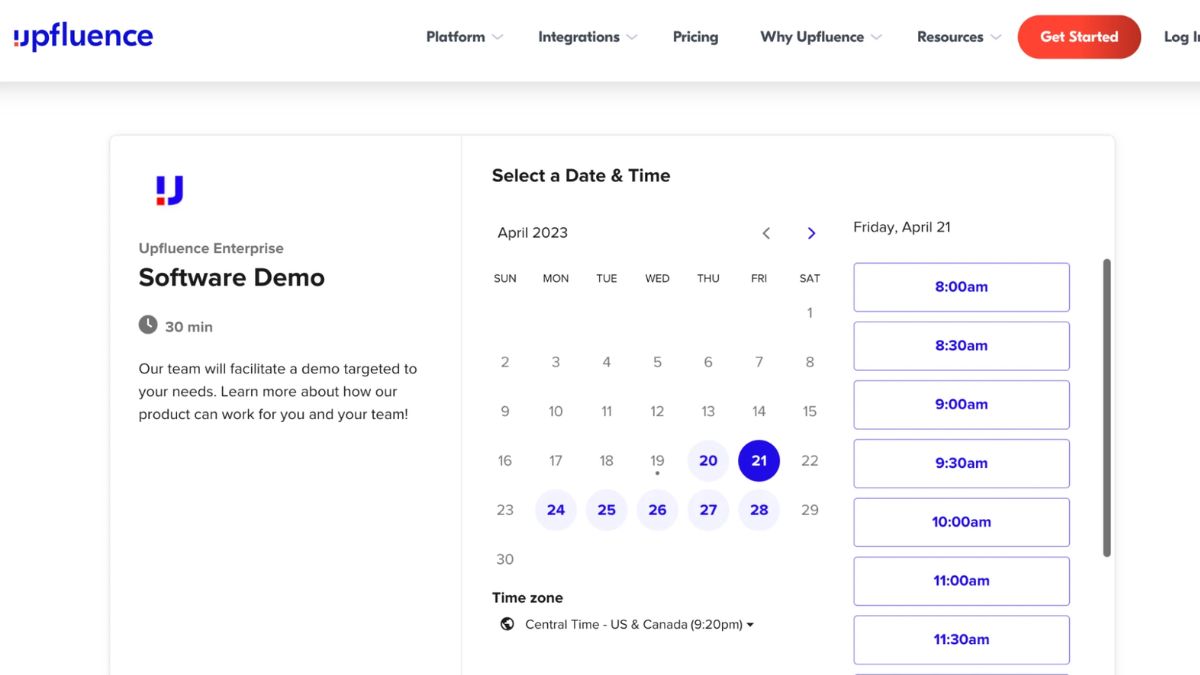Pick selected date April 21
1200x675 pixels.
point(759,461)
